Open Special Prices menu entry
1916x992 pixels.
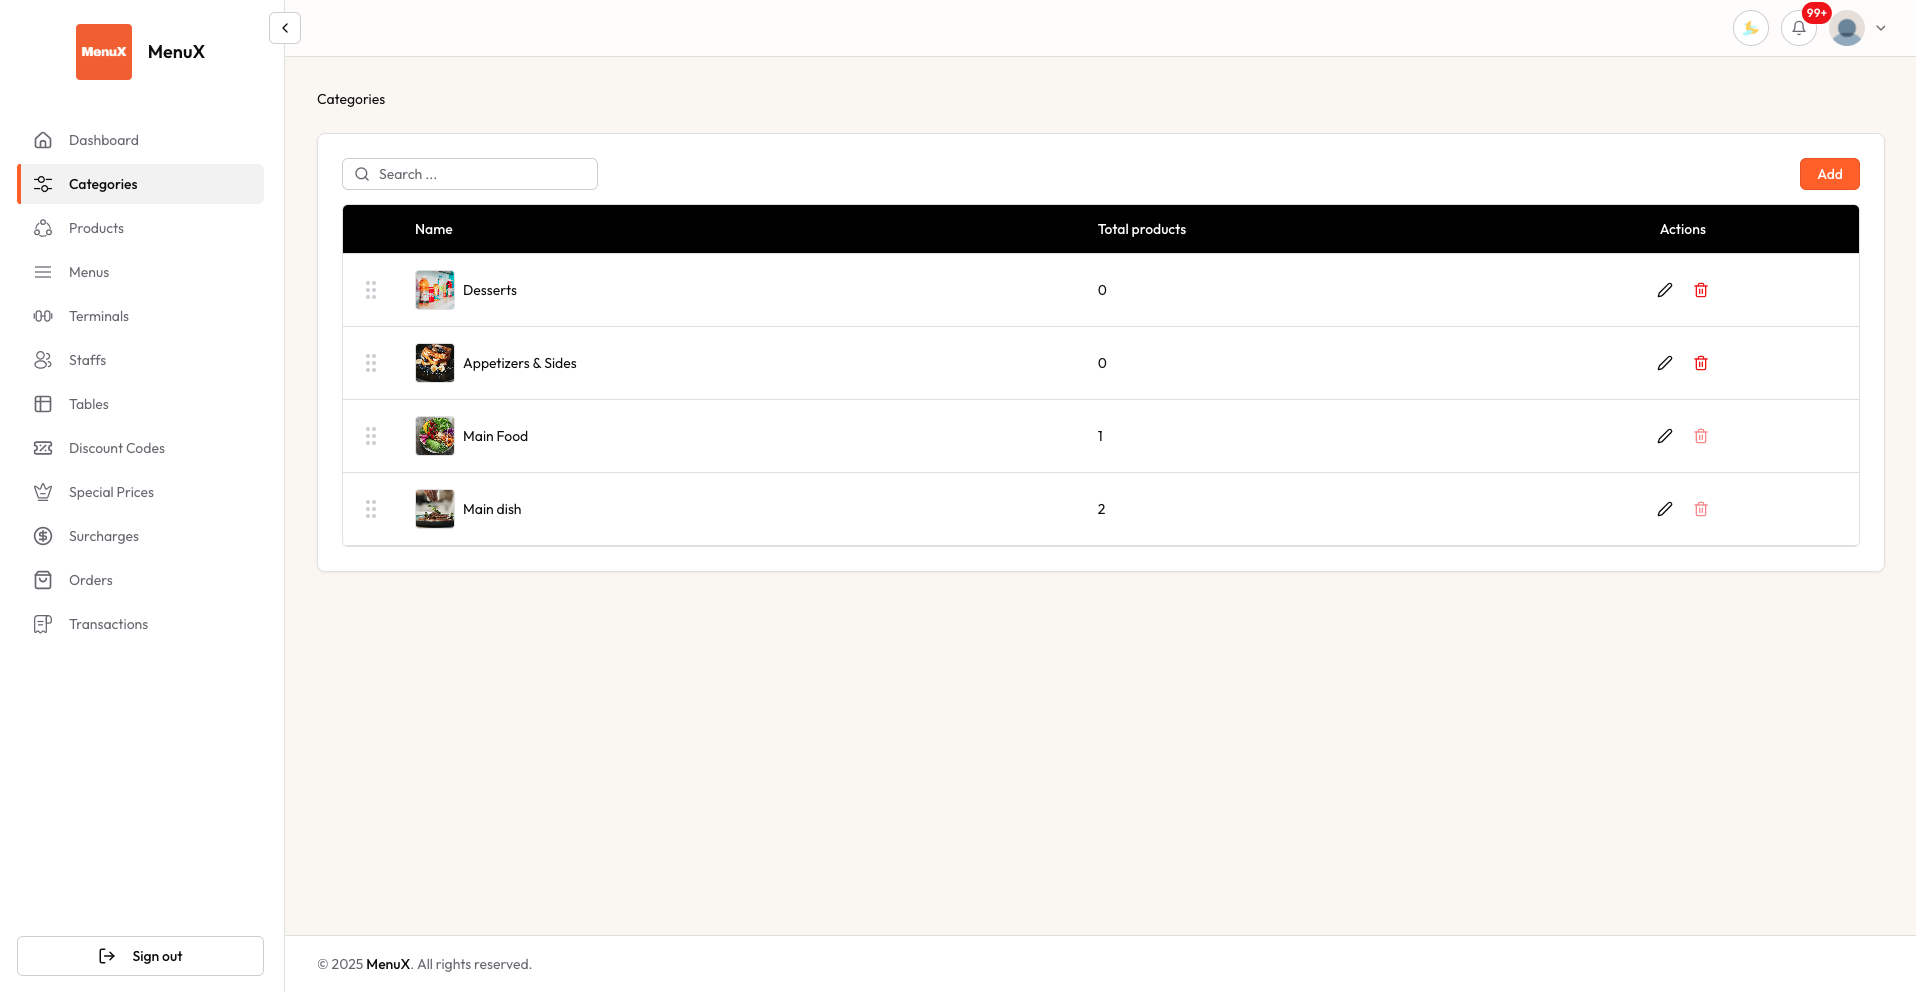(x=140, y=492)
